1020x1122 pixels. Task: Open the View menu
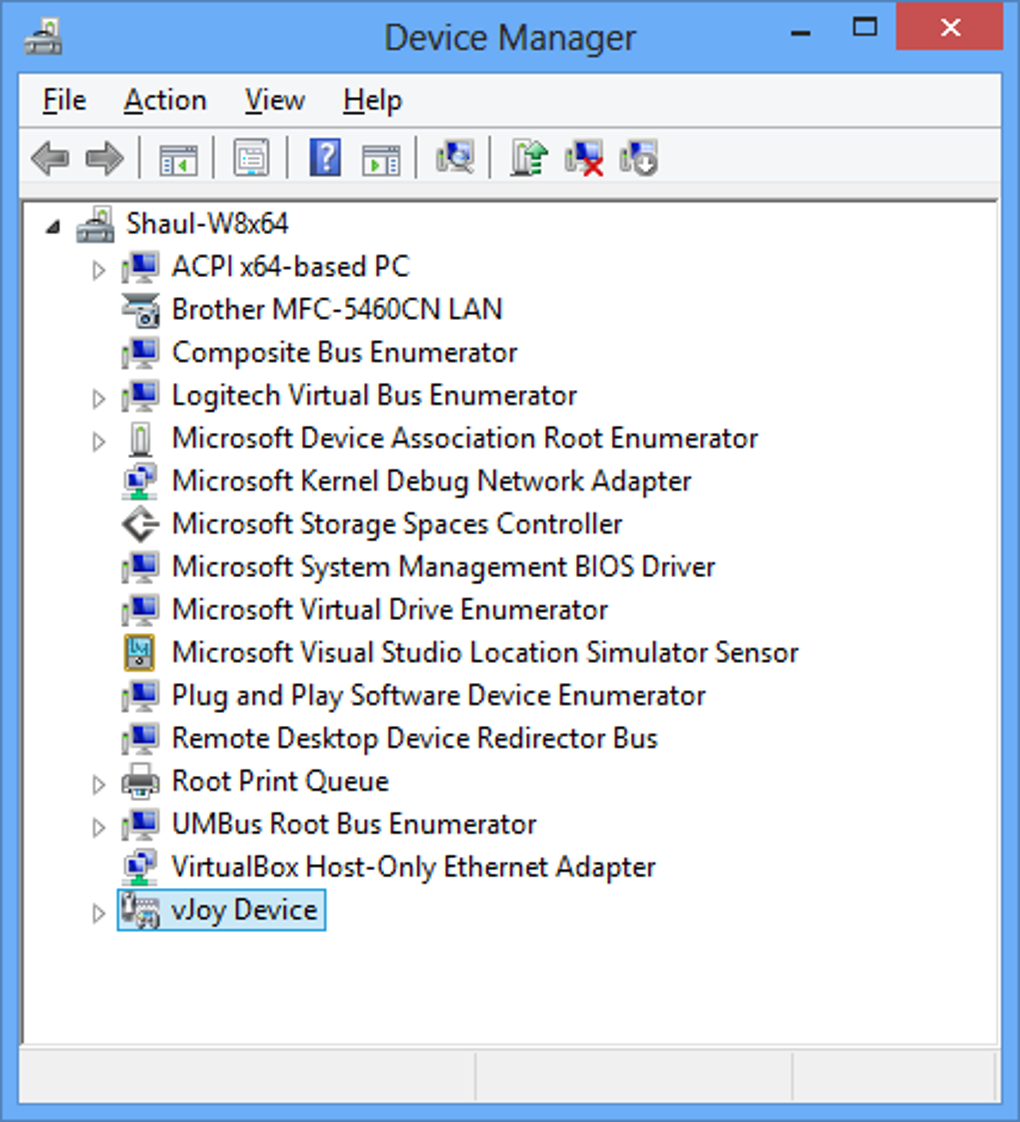(274, 101)
